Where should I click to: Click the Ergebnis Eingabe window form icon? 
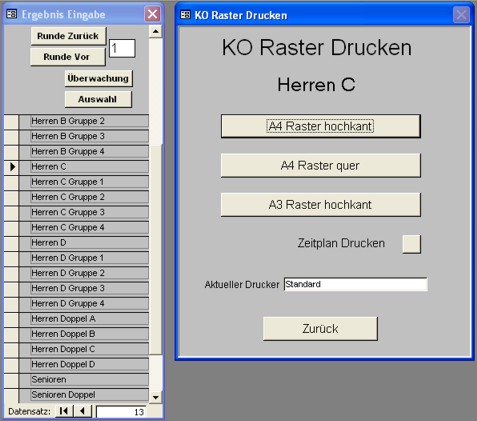12,14
